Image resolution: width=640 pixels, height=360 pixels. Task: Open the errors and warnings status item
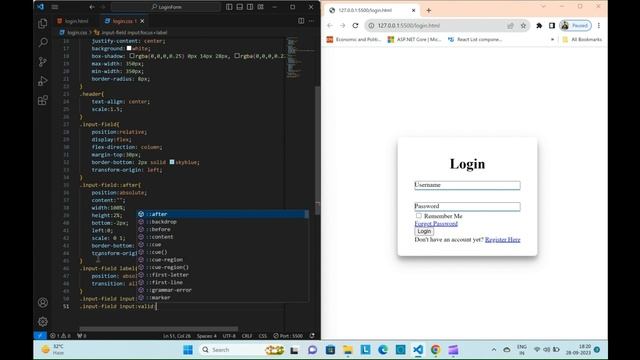[60, 336]
